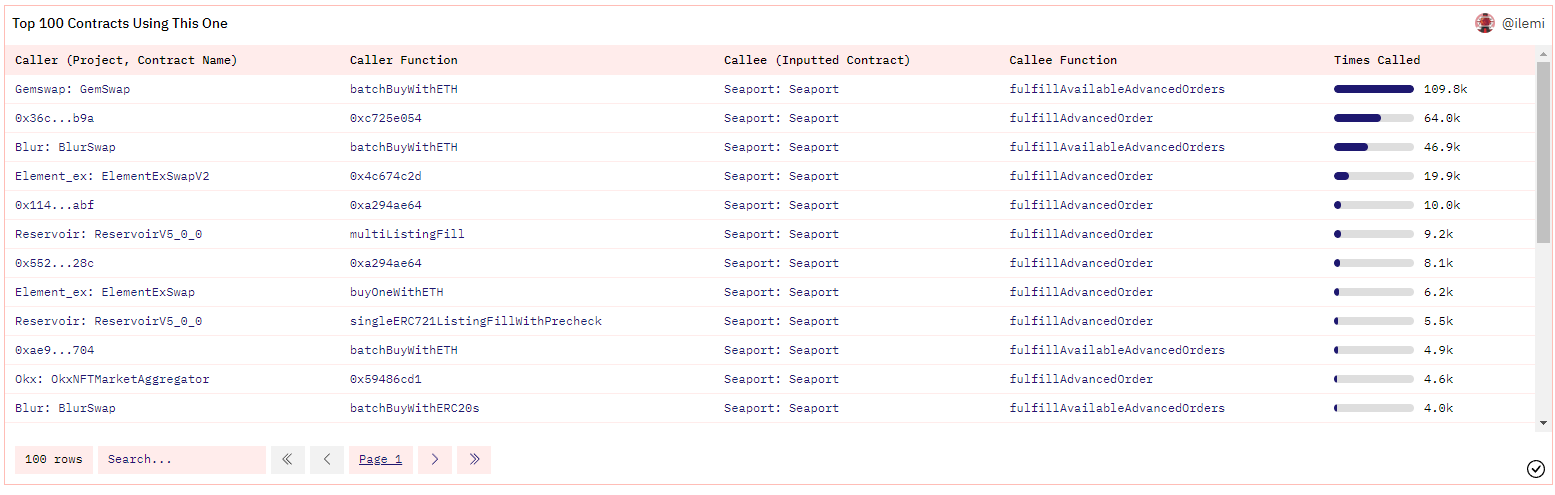
Task: Click the 19.9k progress bar
Action: (1374, 176)
